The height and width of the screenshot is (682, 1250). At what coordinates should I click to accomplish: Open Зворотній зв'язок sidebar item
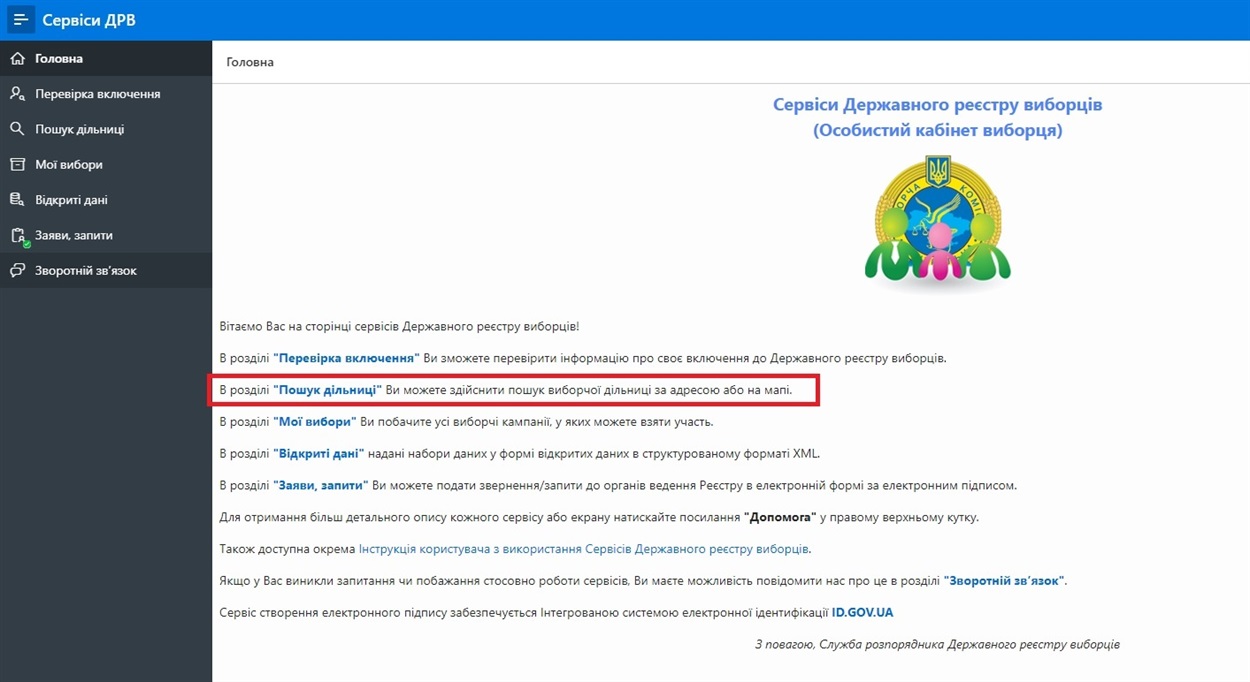tap(106, 271)
